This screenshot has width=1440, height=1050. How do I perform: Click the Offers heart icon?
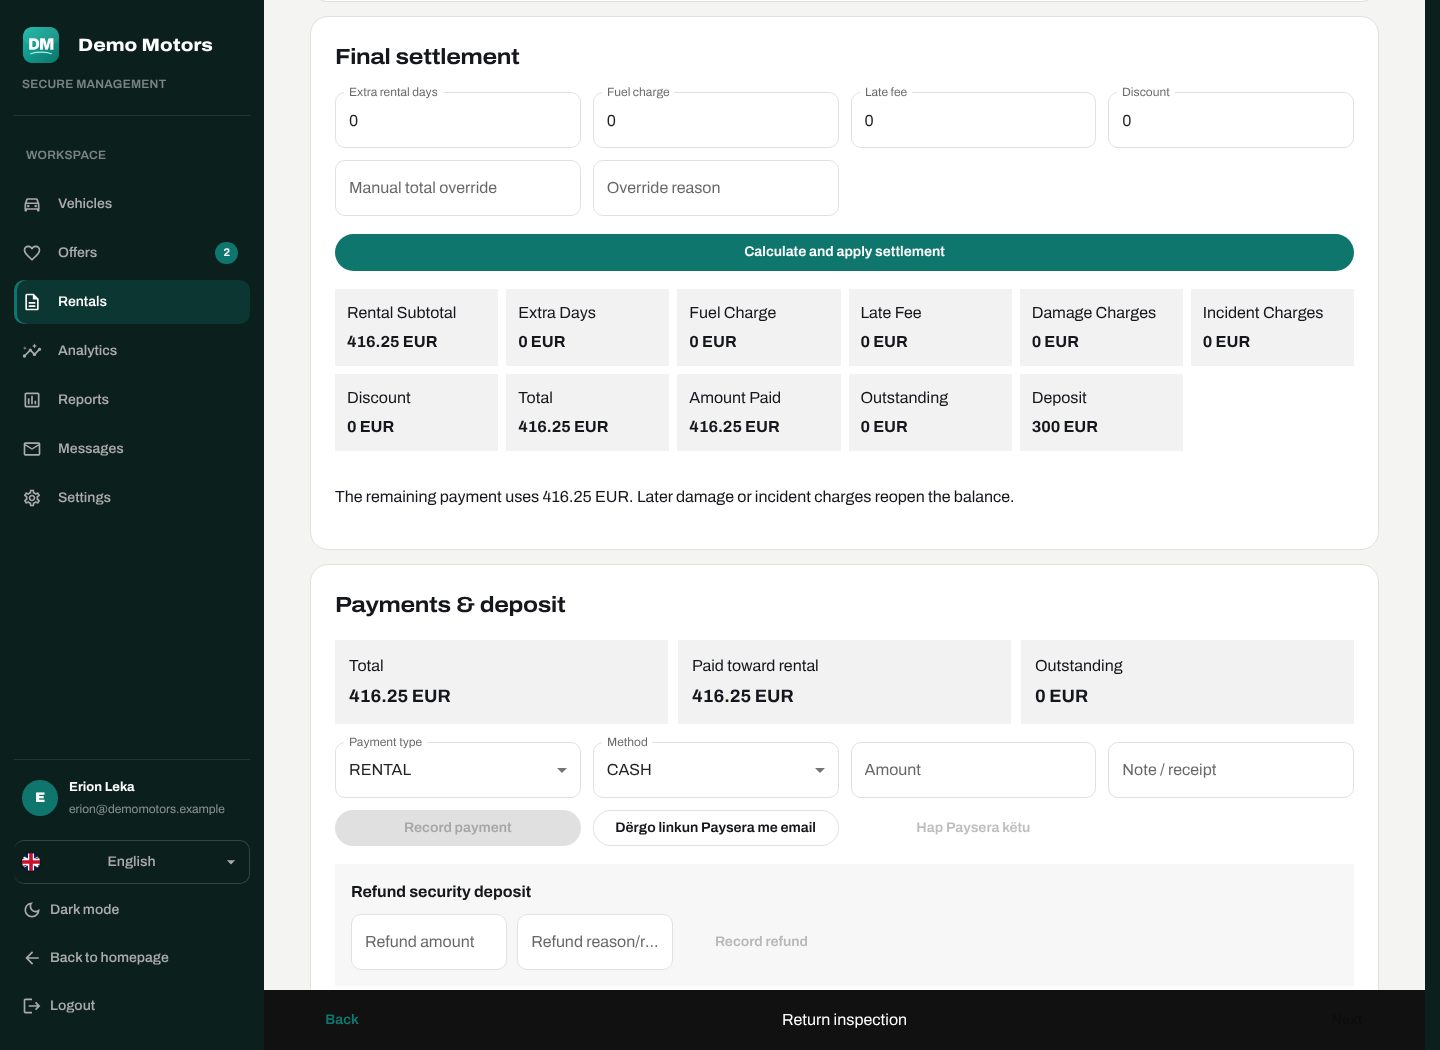coord(32,253)
